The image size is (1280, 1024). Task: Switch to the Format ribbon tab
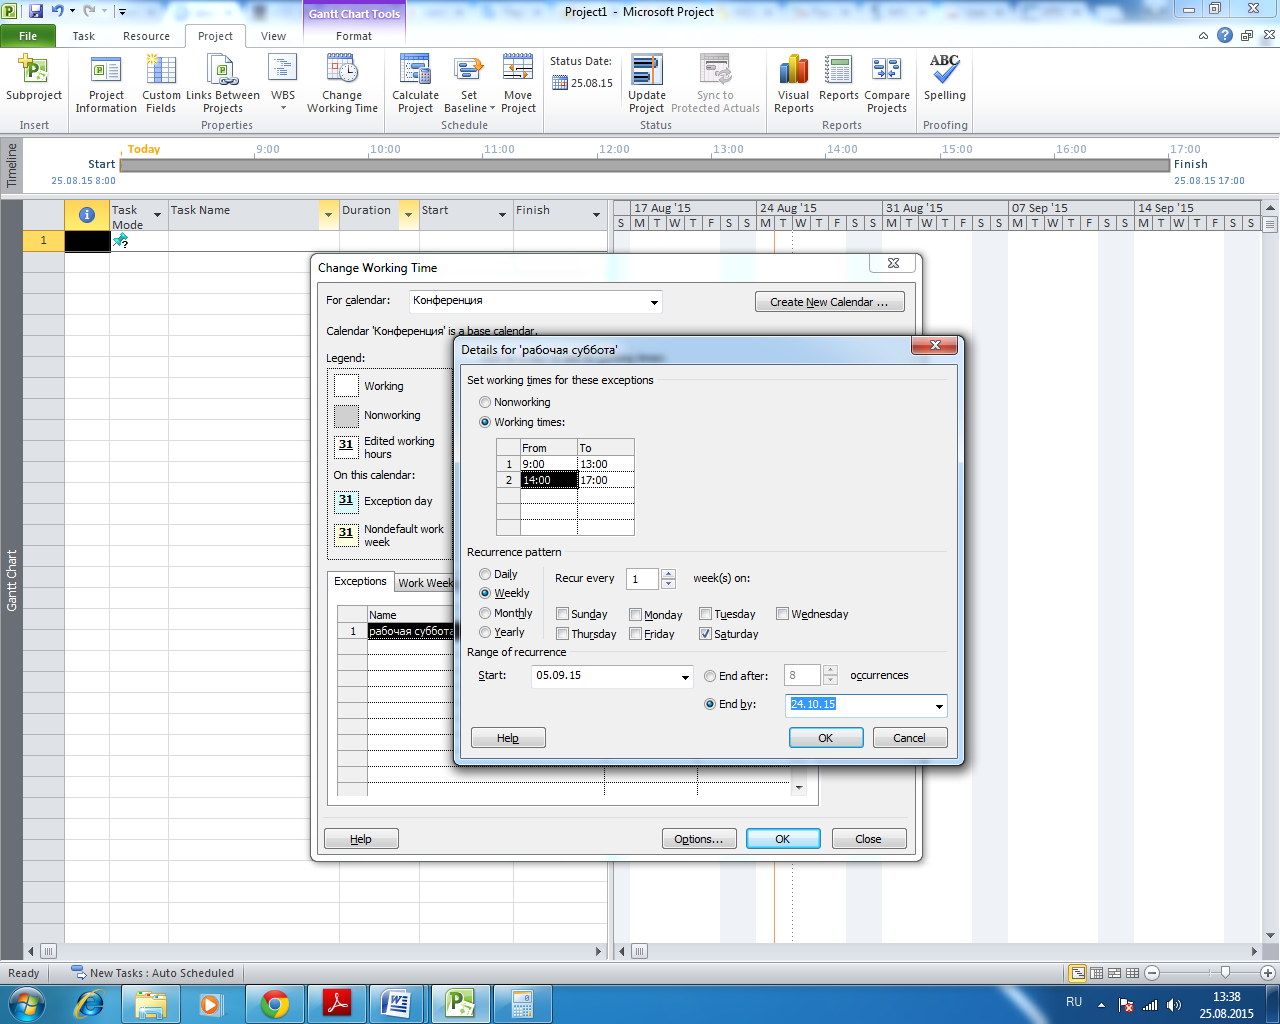pos(354,36)
